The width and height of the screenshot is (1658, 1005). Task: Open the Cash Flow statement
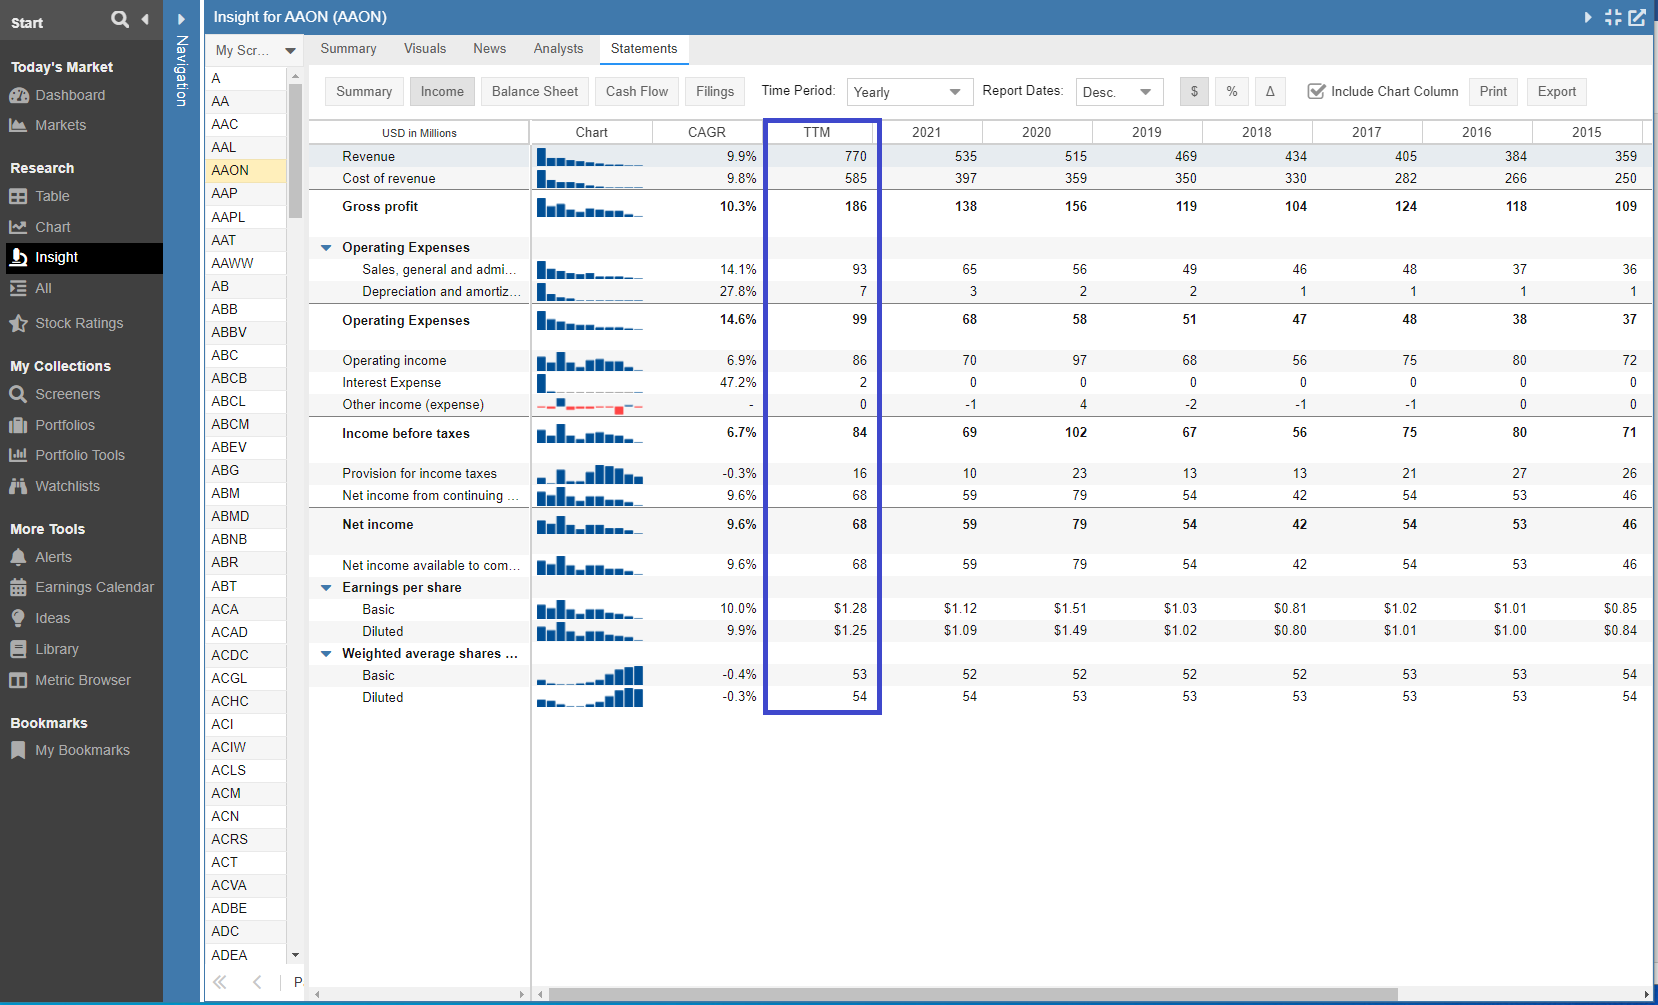click(x=637, y=91)
